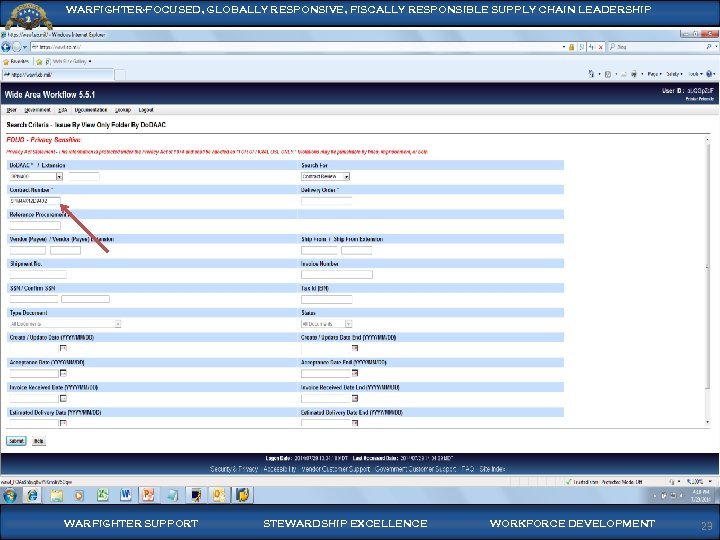Click the PowerPoint icon in the taskbar
The image size is (720, 540).
point(148,494)
